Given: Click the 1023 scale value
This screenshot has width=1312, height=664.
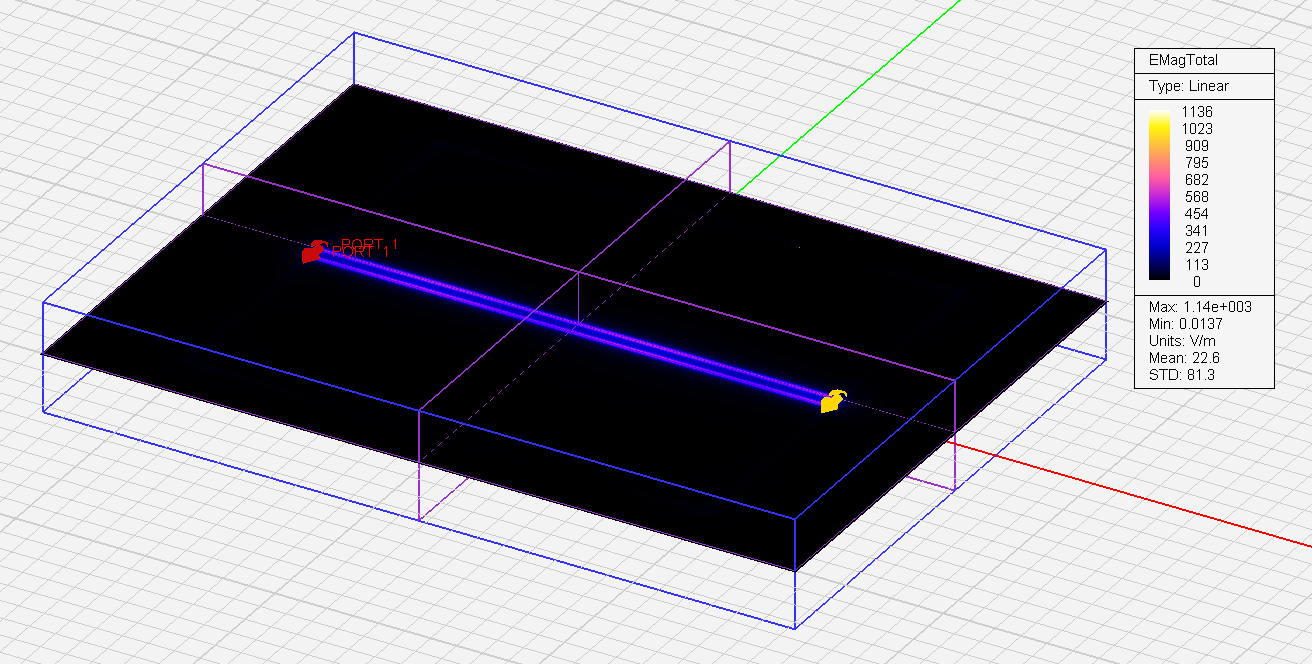Looking at the screenshot, I should tap(1197, 129).
